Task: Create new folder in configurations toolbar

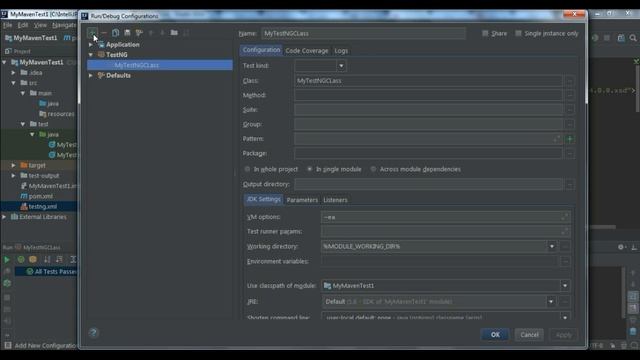Action: [x=174, y=33]
